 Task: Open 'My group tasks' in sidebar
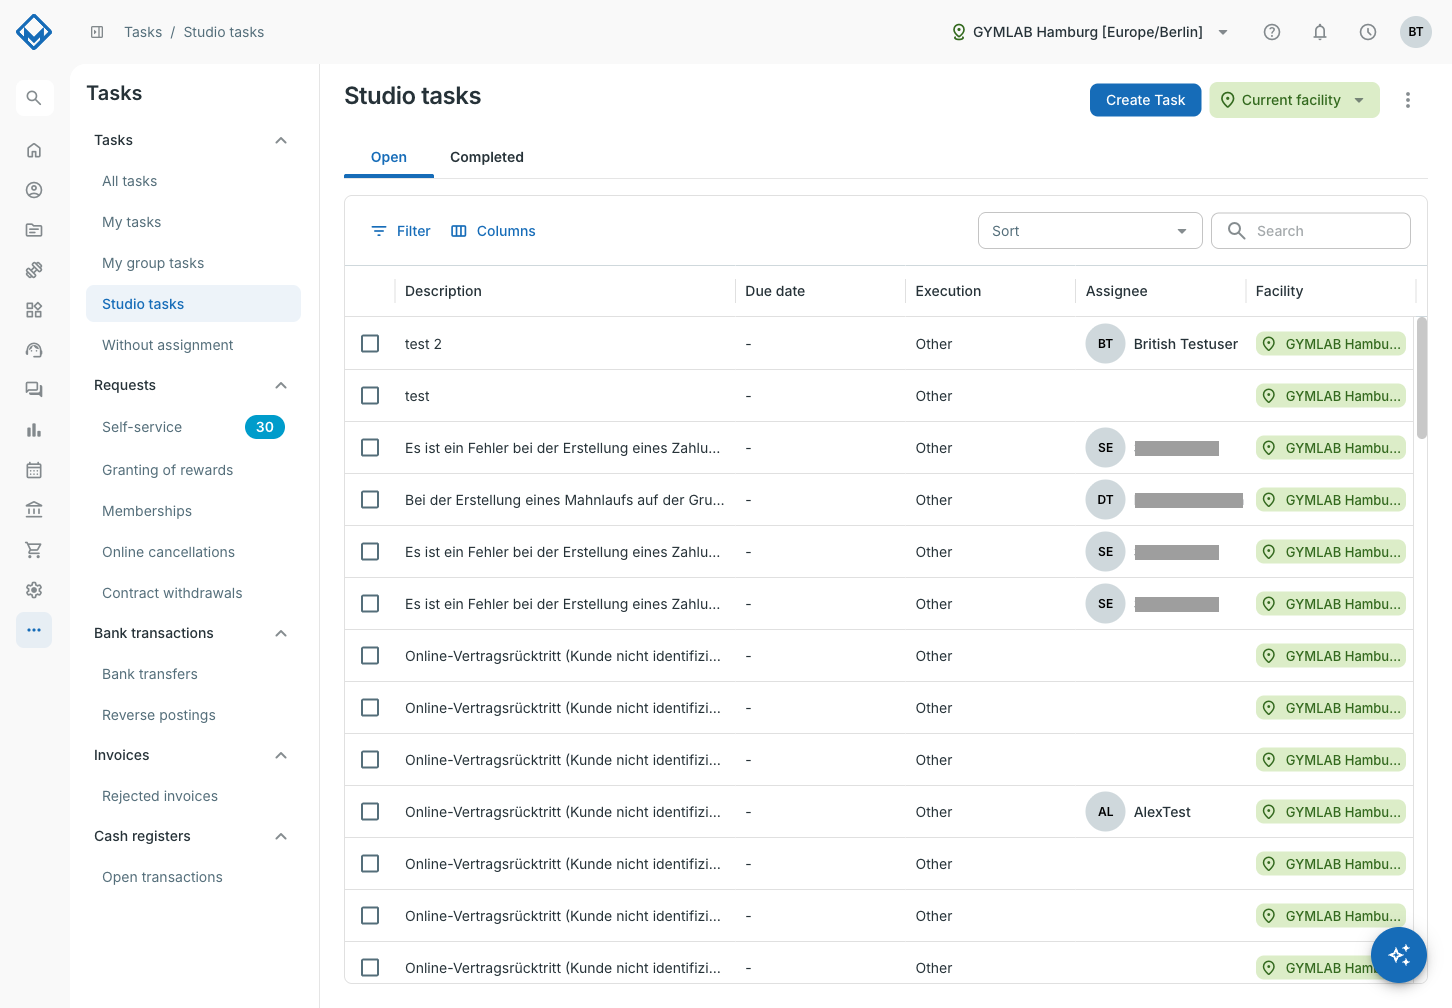pos(153,263)
